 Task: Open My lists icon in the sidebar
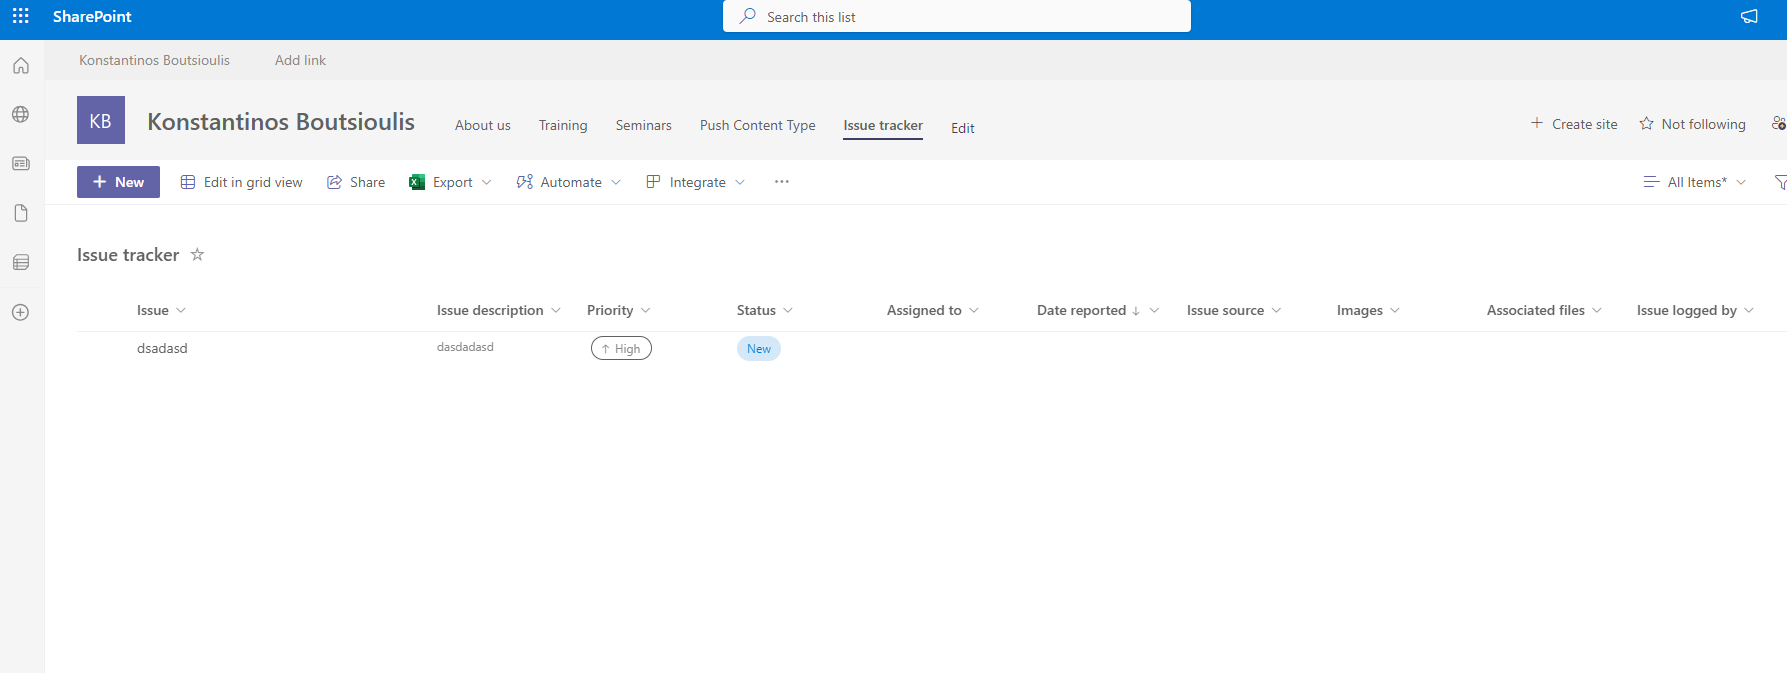click(x=21, y=262)
